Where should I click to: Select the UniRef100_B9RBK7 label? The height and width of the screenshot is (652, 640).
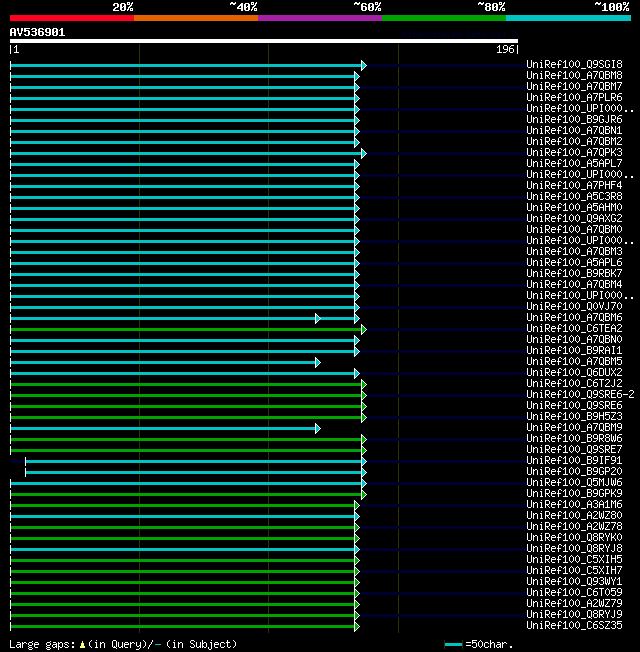coord(574,274)
